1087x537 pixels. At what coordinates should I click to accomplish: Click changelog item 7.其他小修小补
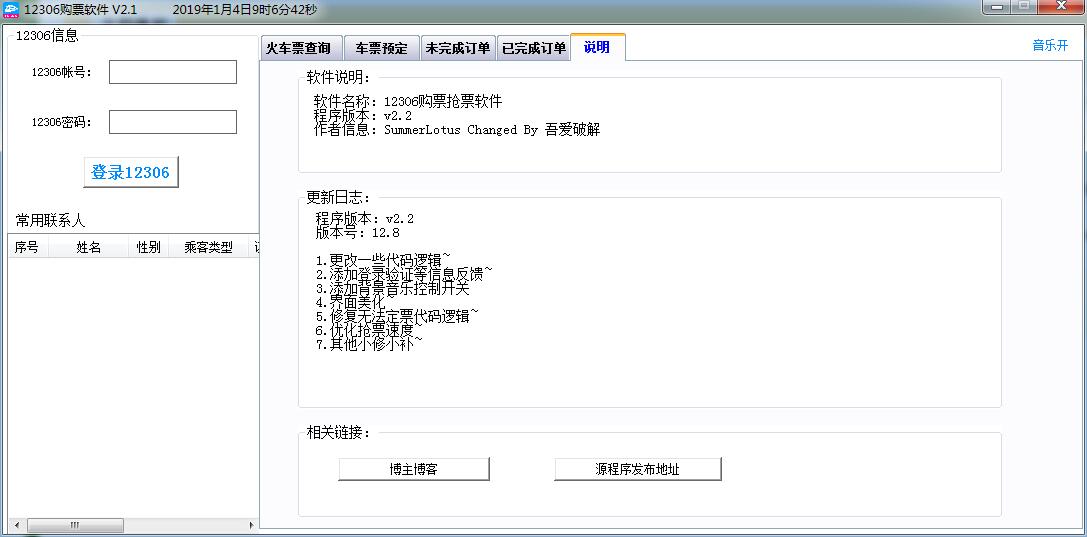pyautogui.click(x=369, y=344)
